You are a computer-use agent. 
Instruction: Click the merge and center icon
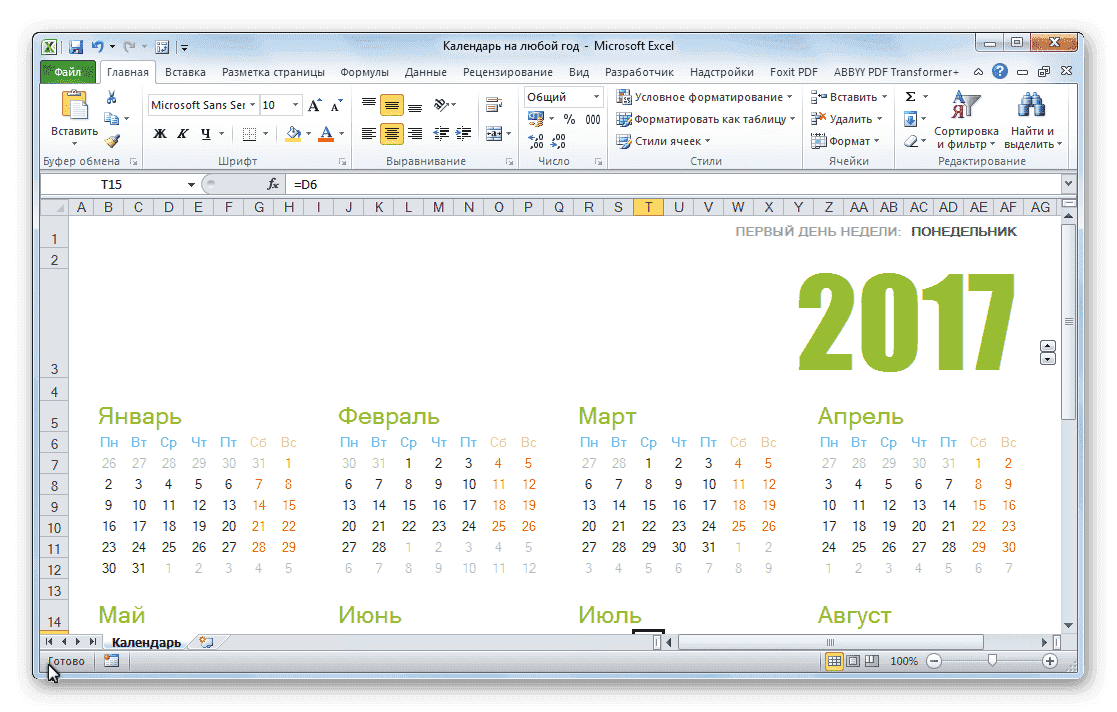pyautogui.click(x=494, y=132)
